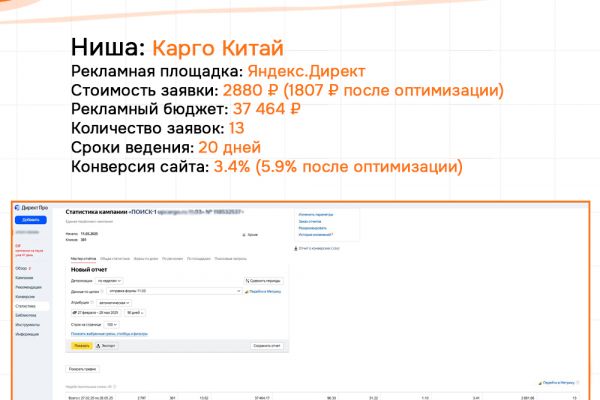Click the История изменений link
This screenshot has height=400, width=600.
316,235
